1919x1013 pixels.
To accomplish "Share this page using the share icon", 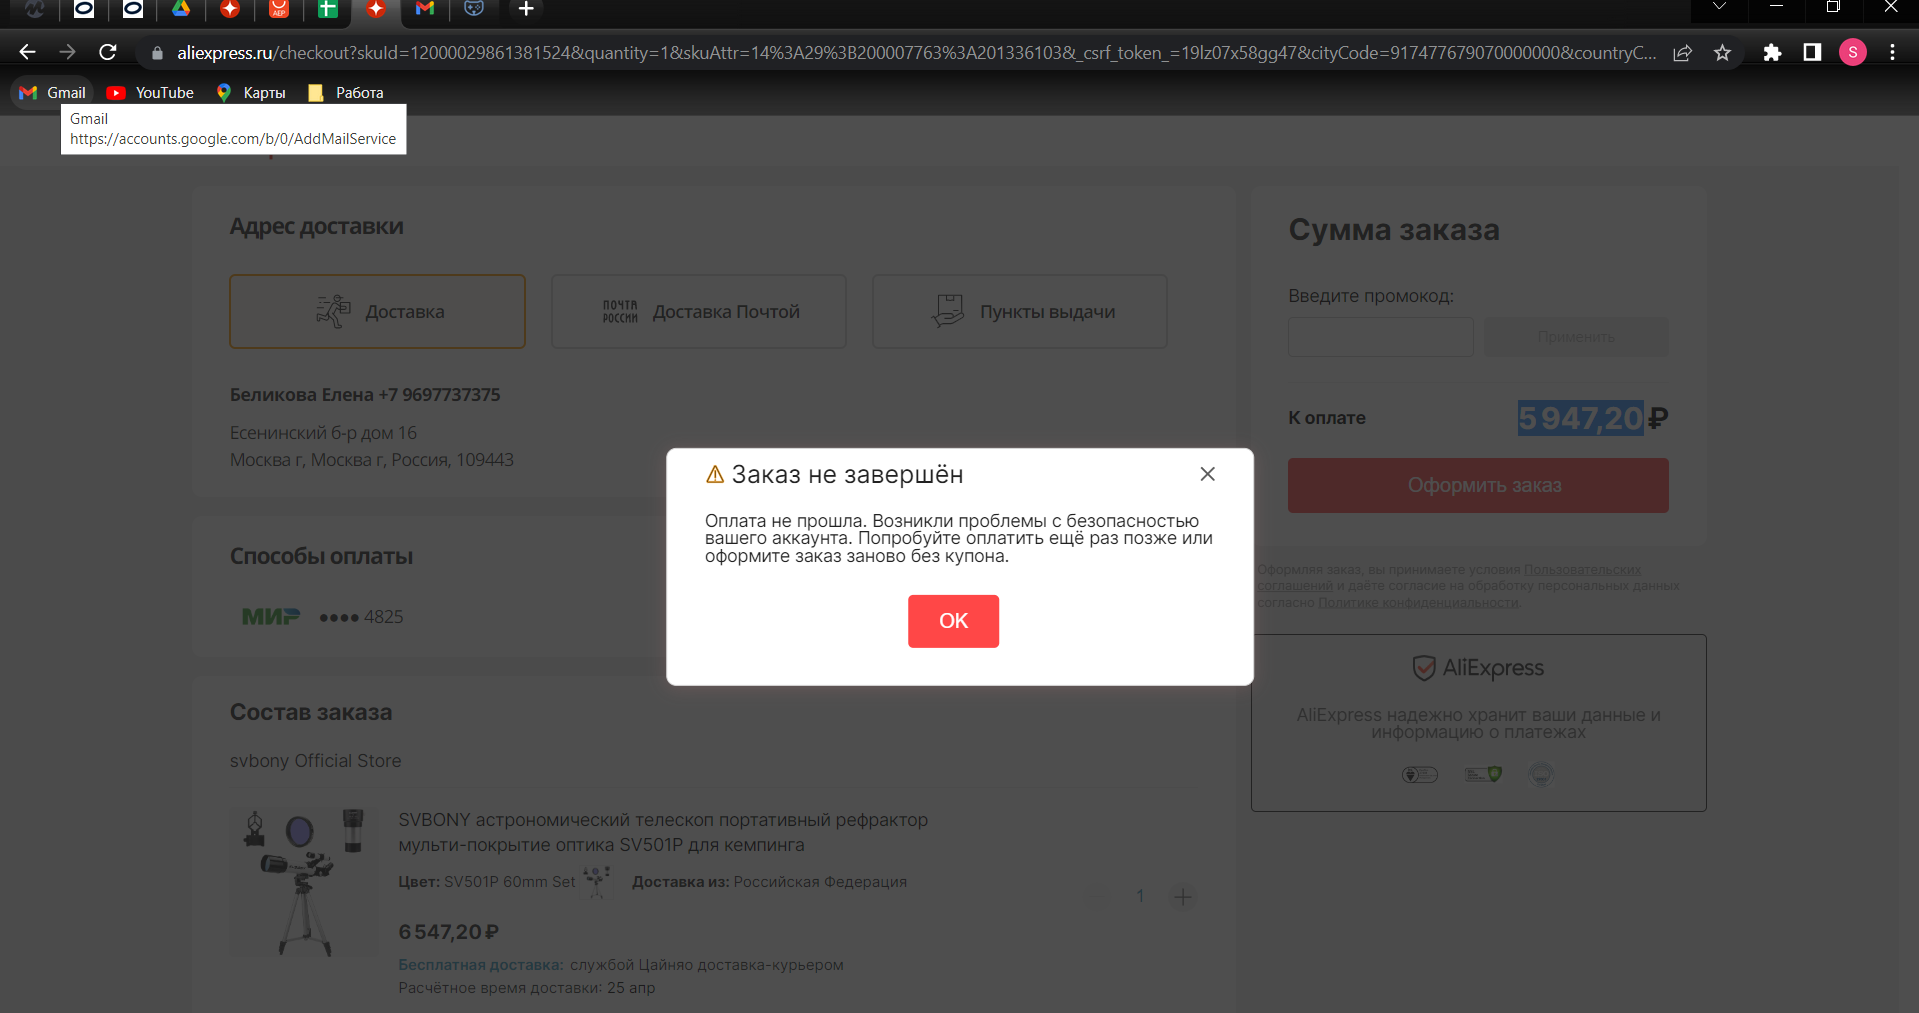I will [1683, 53].
